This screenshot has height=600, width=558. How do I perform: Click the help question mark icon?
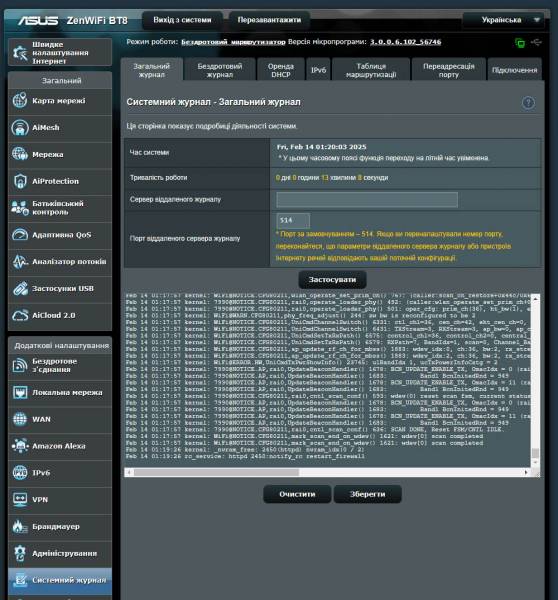pyautogui.click(x=529, y=103)
